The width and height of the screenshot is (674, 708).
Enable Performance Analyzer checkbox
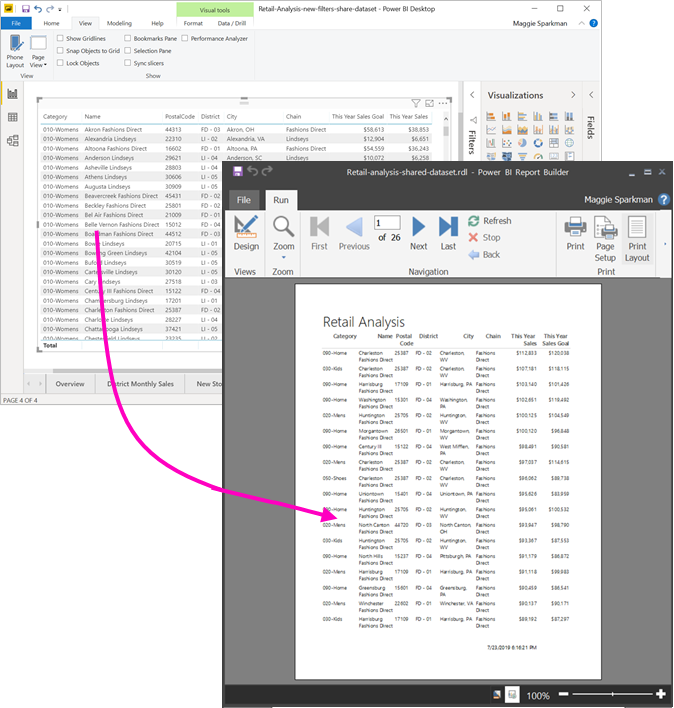[185, 38]
